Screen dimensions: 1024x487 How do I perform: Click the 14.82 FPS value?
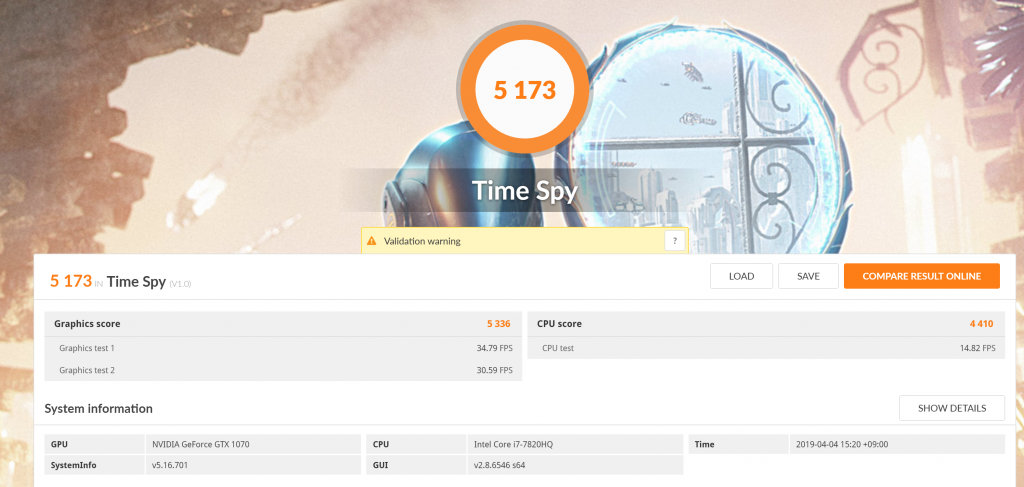978,348
